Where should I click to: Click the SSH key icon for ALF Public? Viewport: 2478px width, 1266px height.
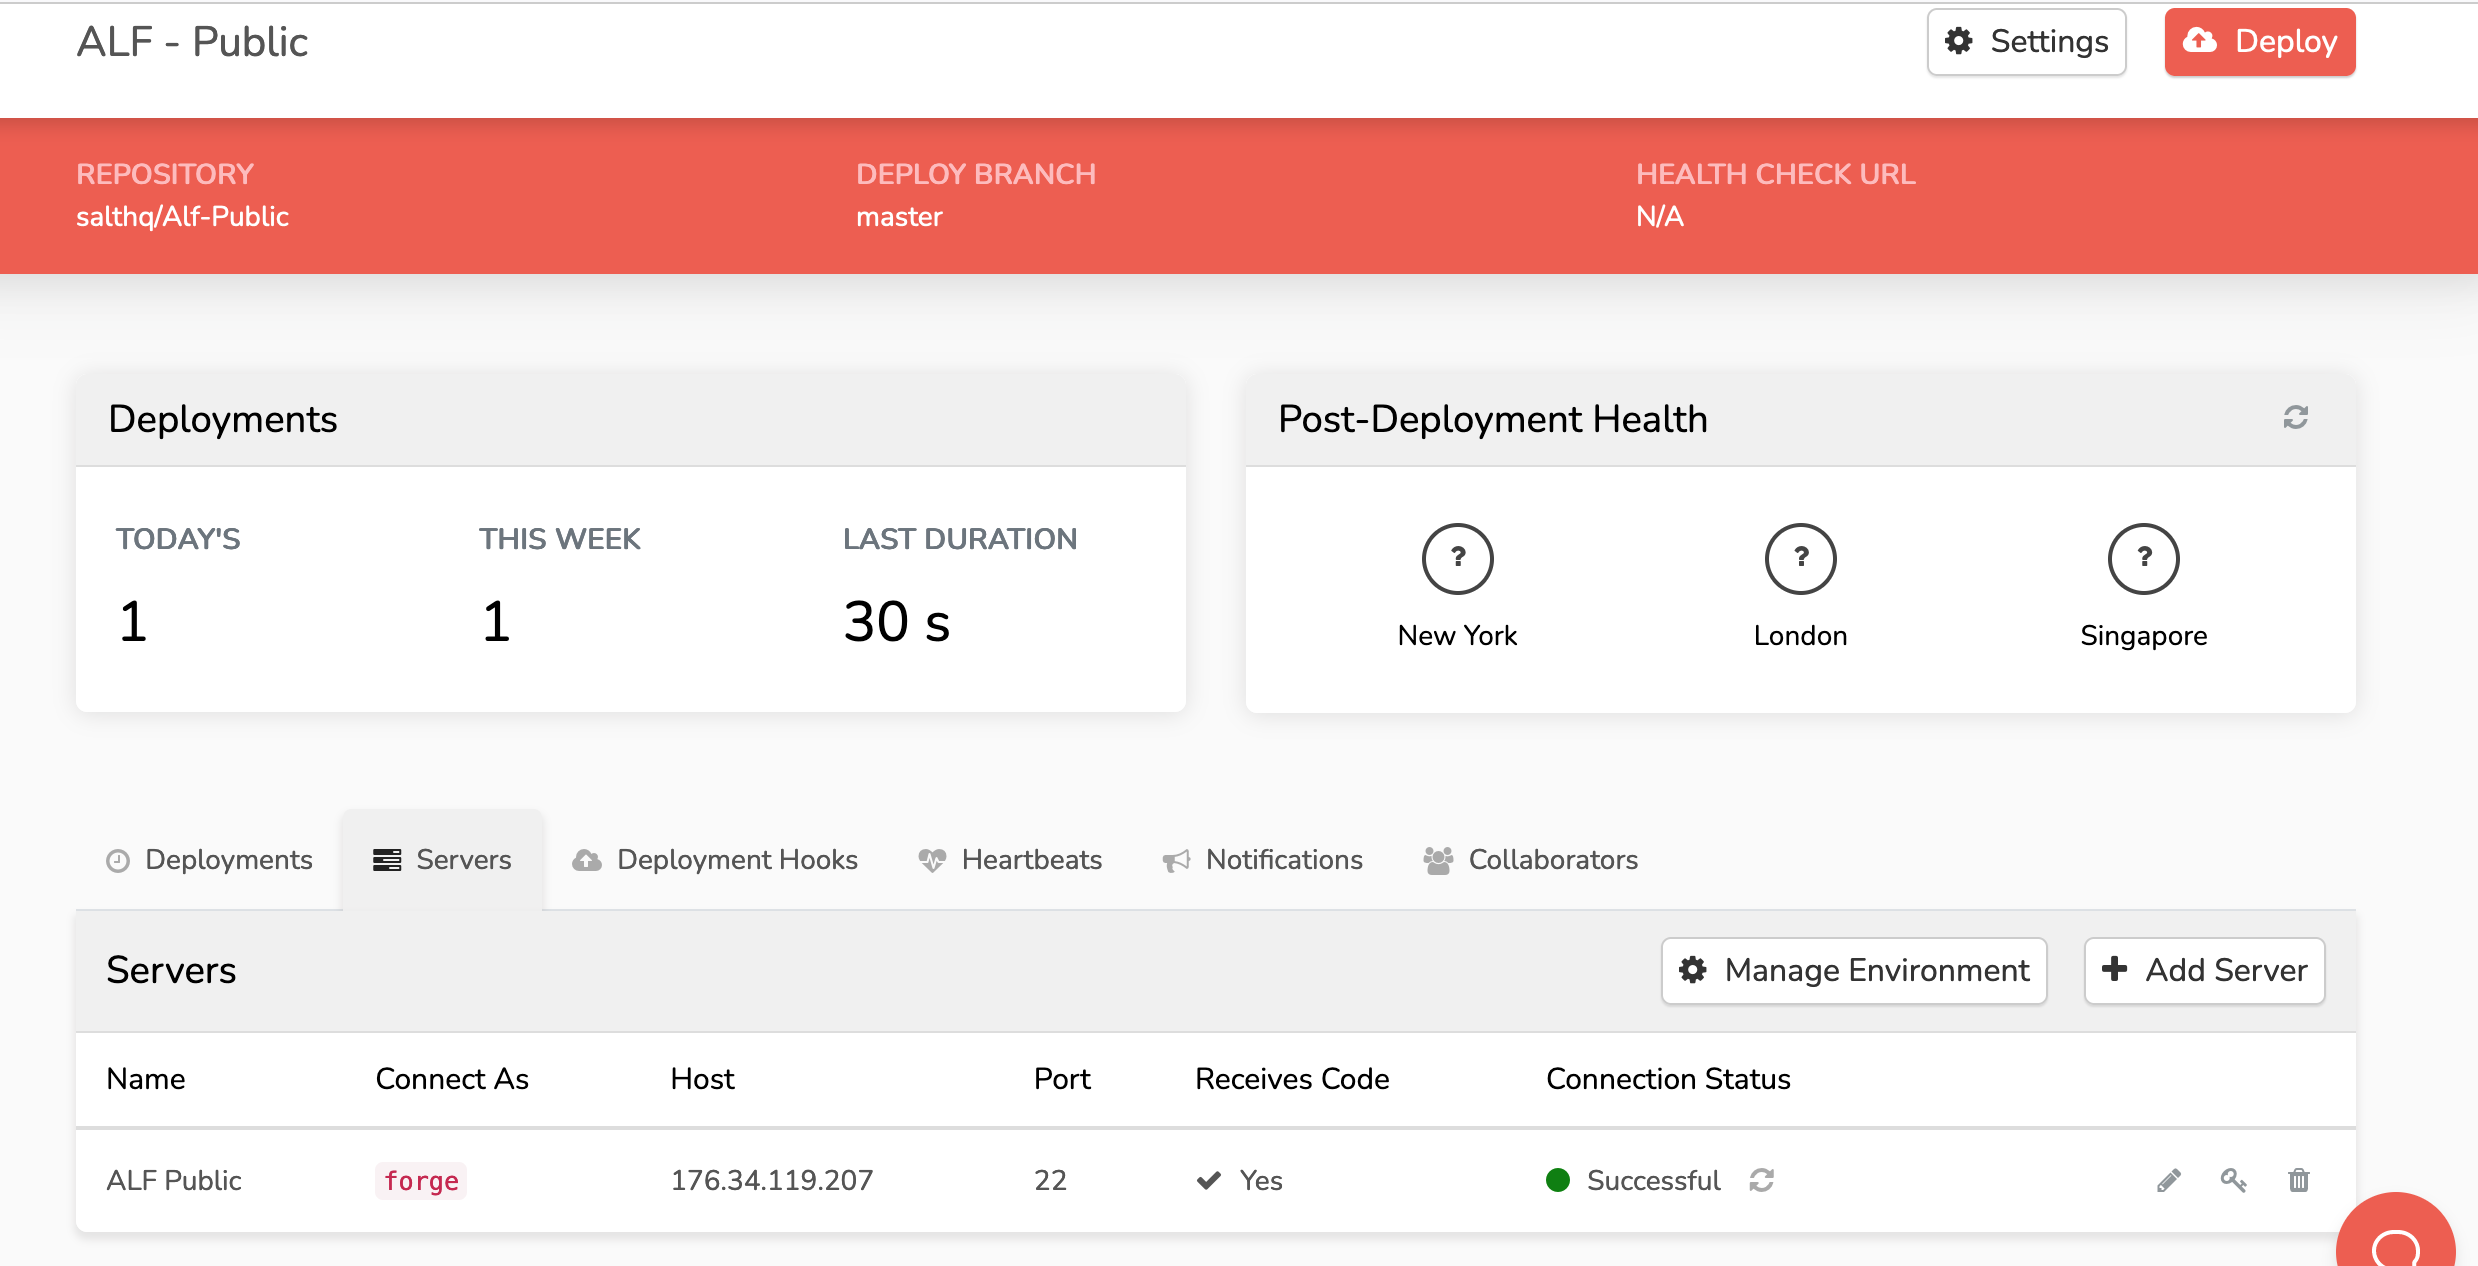pos(2234,1181)
